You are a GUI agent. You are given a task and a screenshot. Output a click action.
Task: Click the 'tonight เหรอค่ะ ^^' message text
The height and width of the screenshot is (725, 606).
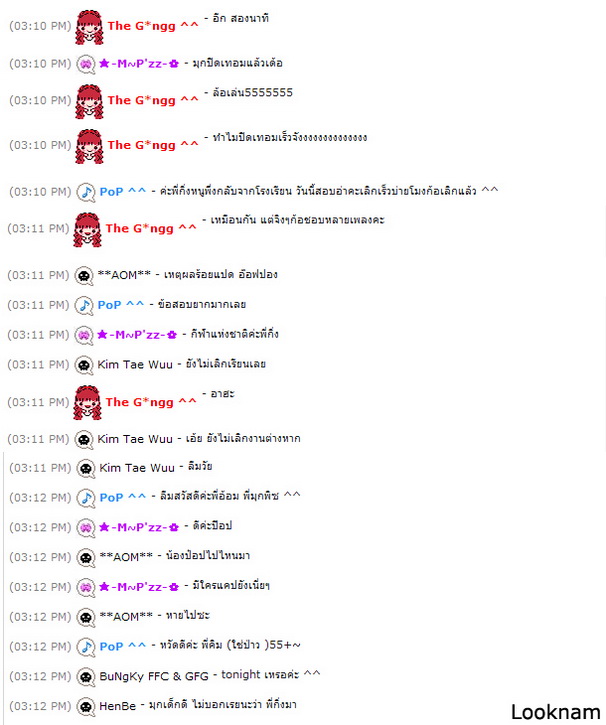click(x=271, y=675)
